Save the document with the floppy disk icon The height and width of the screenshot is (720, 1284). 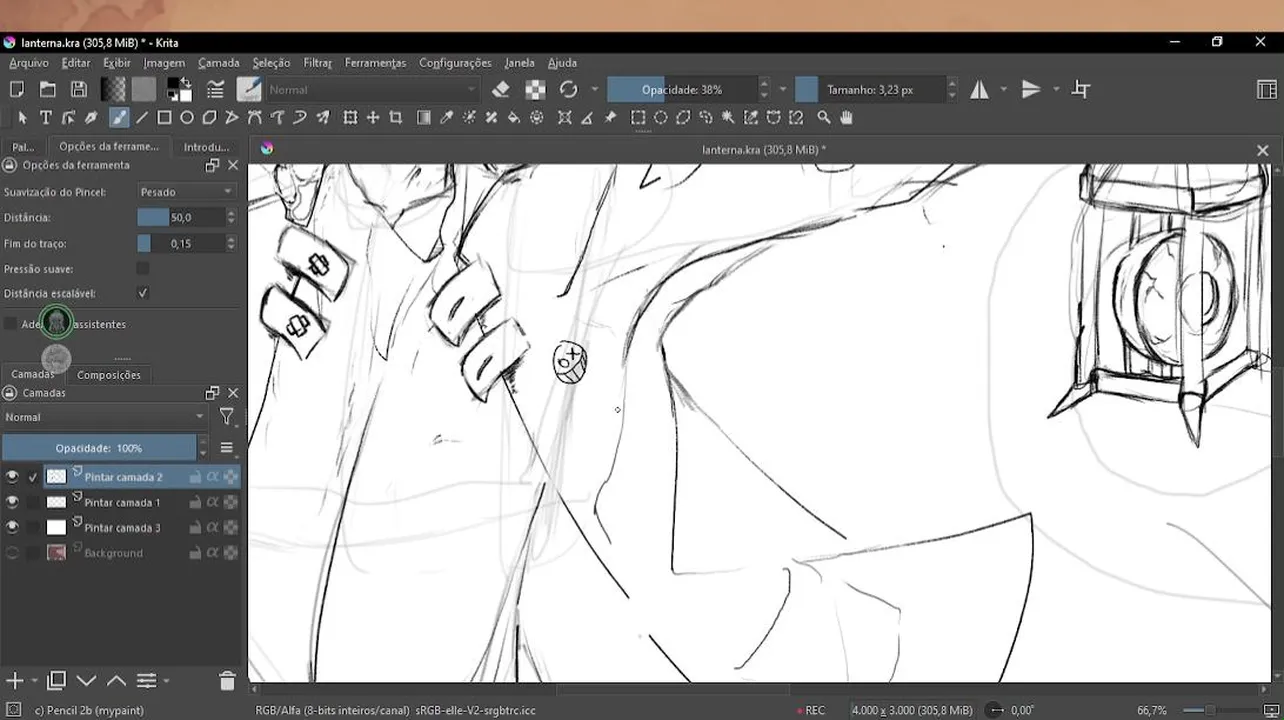point(78,89)
